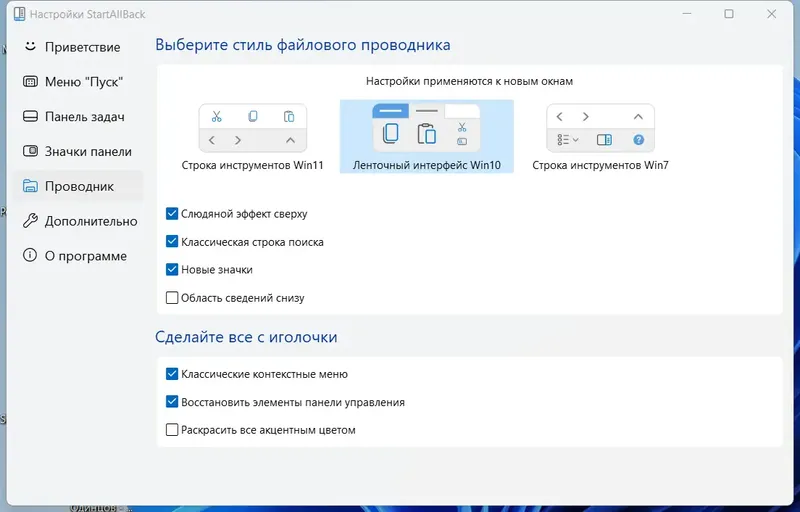The height and width of the screenshot is (512, 800).
Task: Maximize the StartAllBack settings window
Action: 729,14
